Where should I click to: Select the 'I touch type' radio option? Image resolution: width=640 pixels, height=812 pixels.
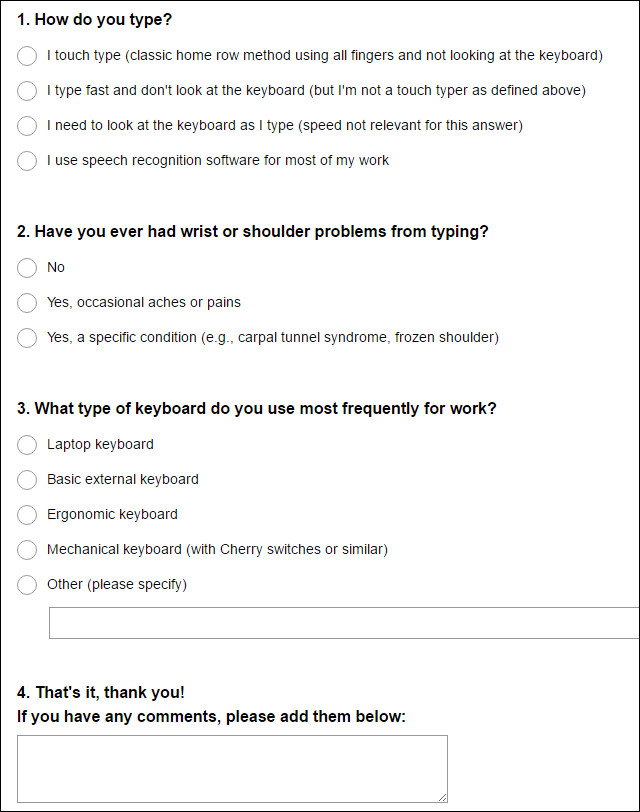(x=27, y=56)
